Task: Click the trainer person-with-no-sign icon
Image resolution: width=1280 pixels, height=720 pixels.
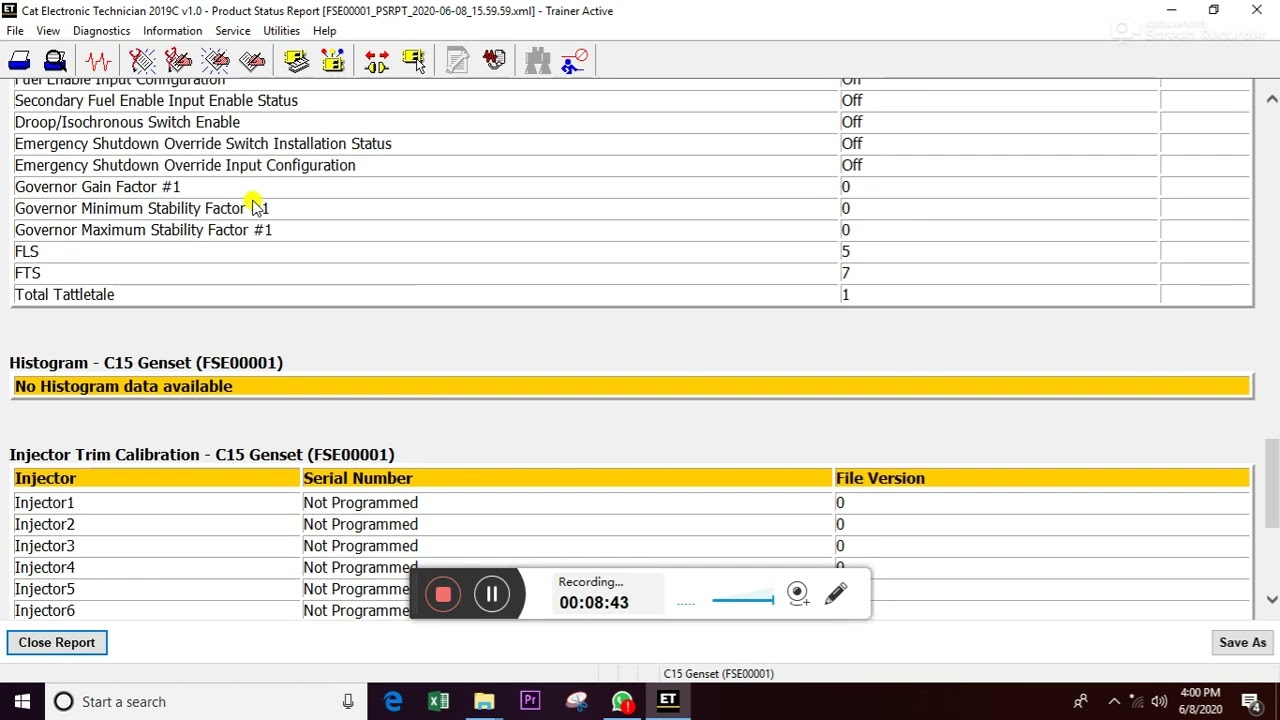Action: click(574, 61)
